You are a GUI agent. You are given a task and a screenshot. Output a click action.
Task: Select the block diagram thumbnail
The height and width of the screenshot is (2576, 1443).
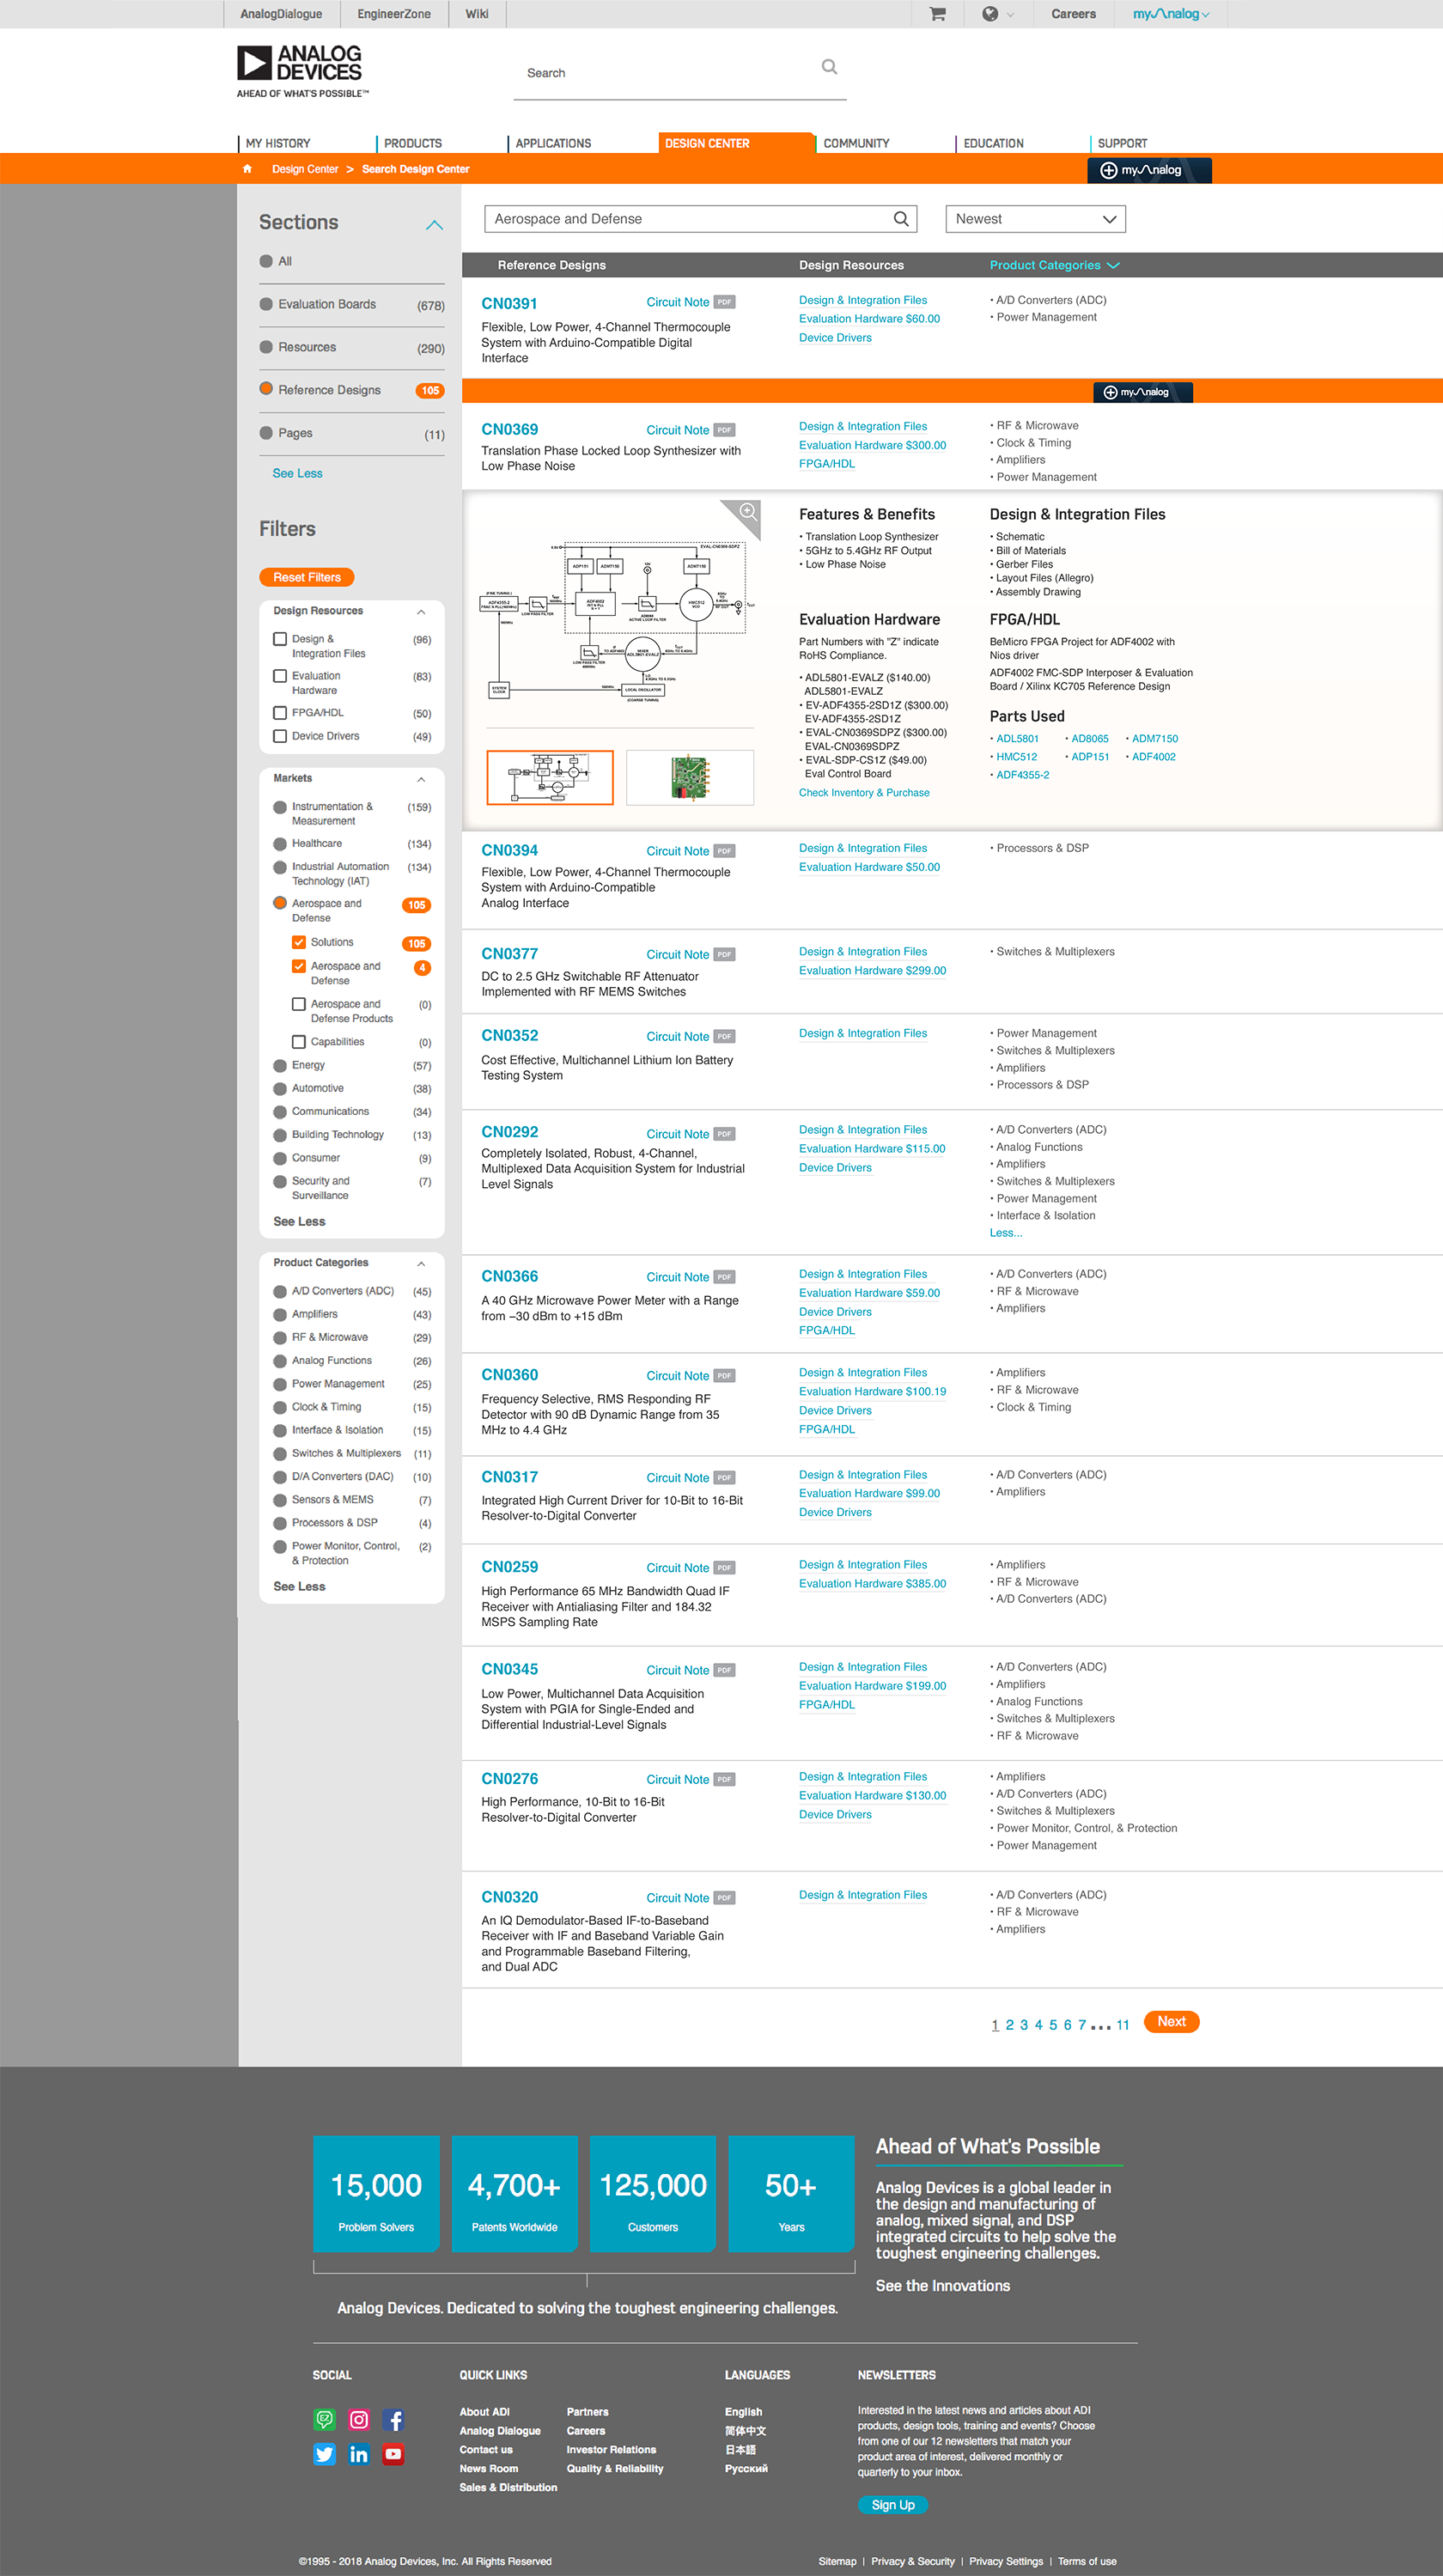(549, 777)
